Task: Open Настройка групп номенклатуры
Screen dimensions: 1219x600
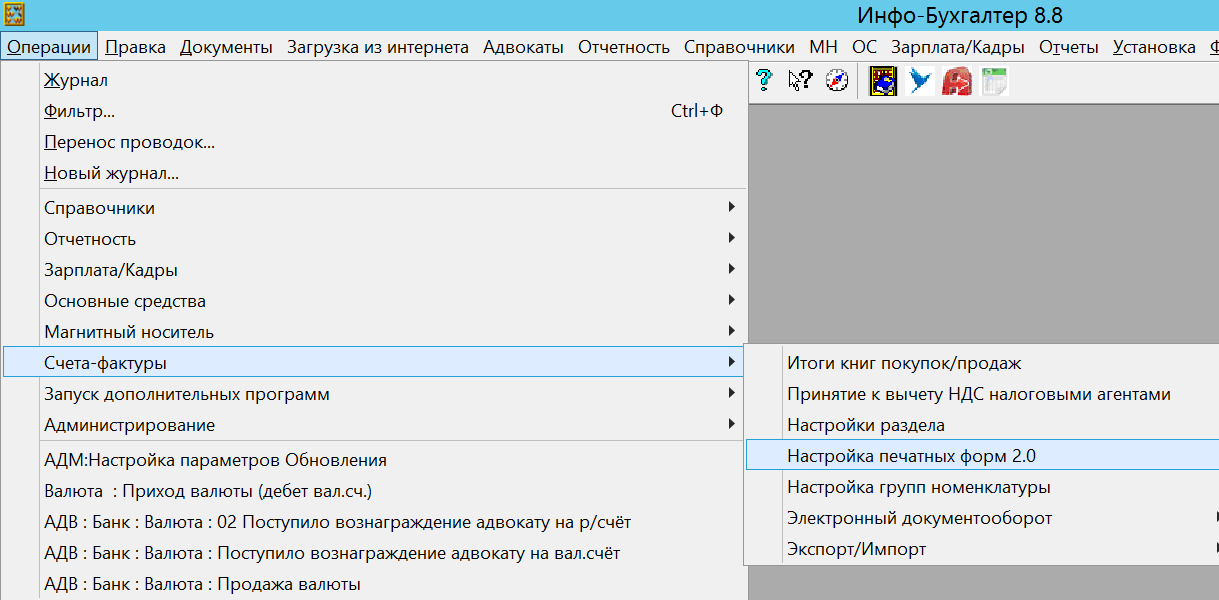Action: (x=983, y=487)
